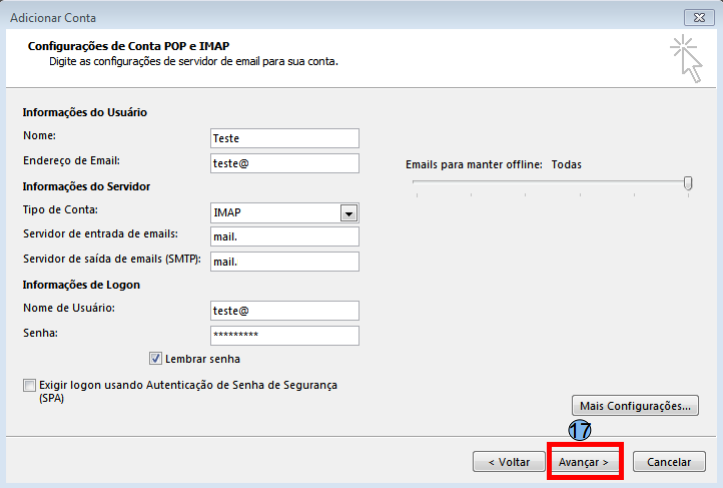This screenshot has width=723, height=488.
Task: Focus the Nome de Usuário field
Action: (284, 311)
